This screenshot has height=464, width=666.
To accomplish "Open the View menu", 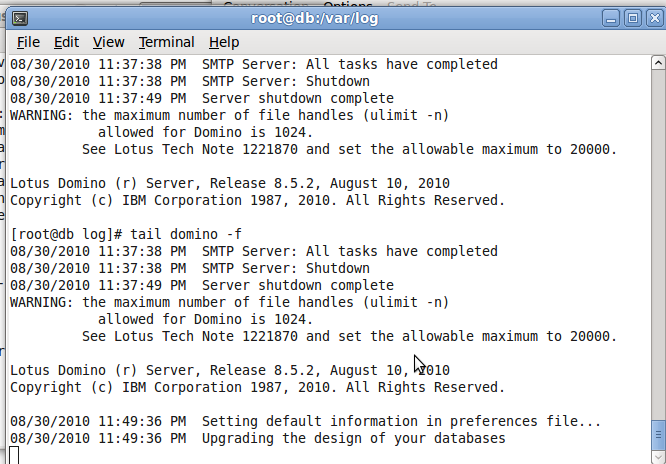I will click(x=108, y=42).
